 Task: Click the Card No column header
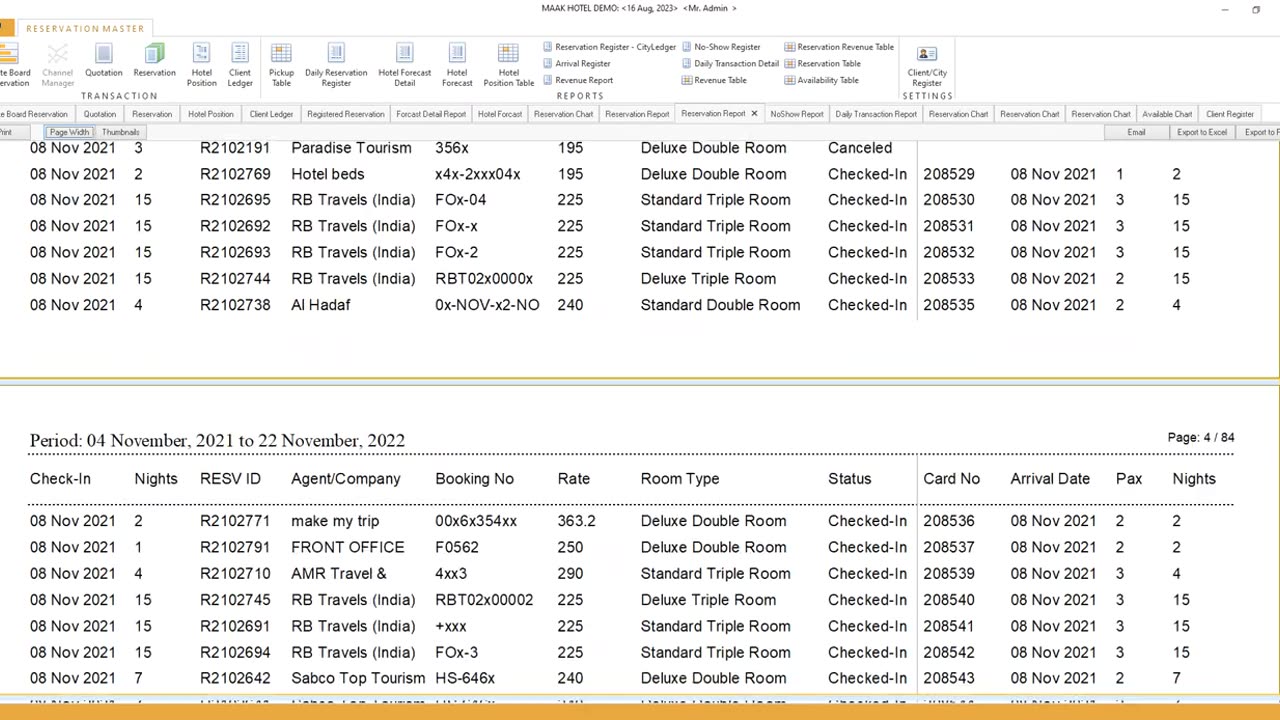pyautogui.click(x=951, y=479)
